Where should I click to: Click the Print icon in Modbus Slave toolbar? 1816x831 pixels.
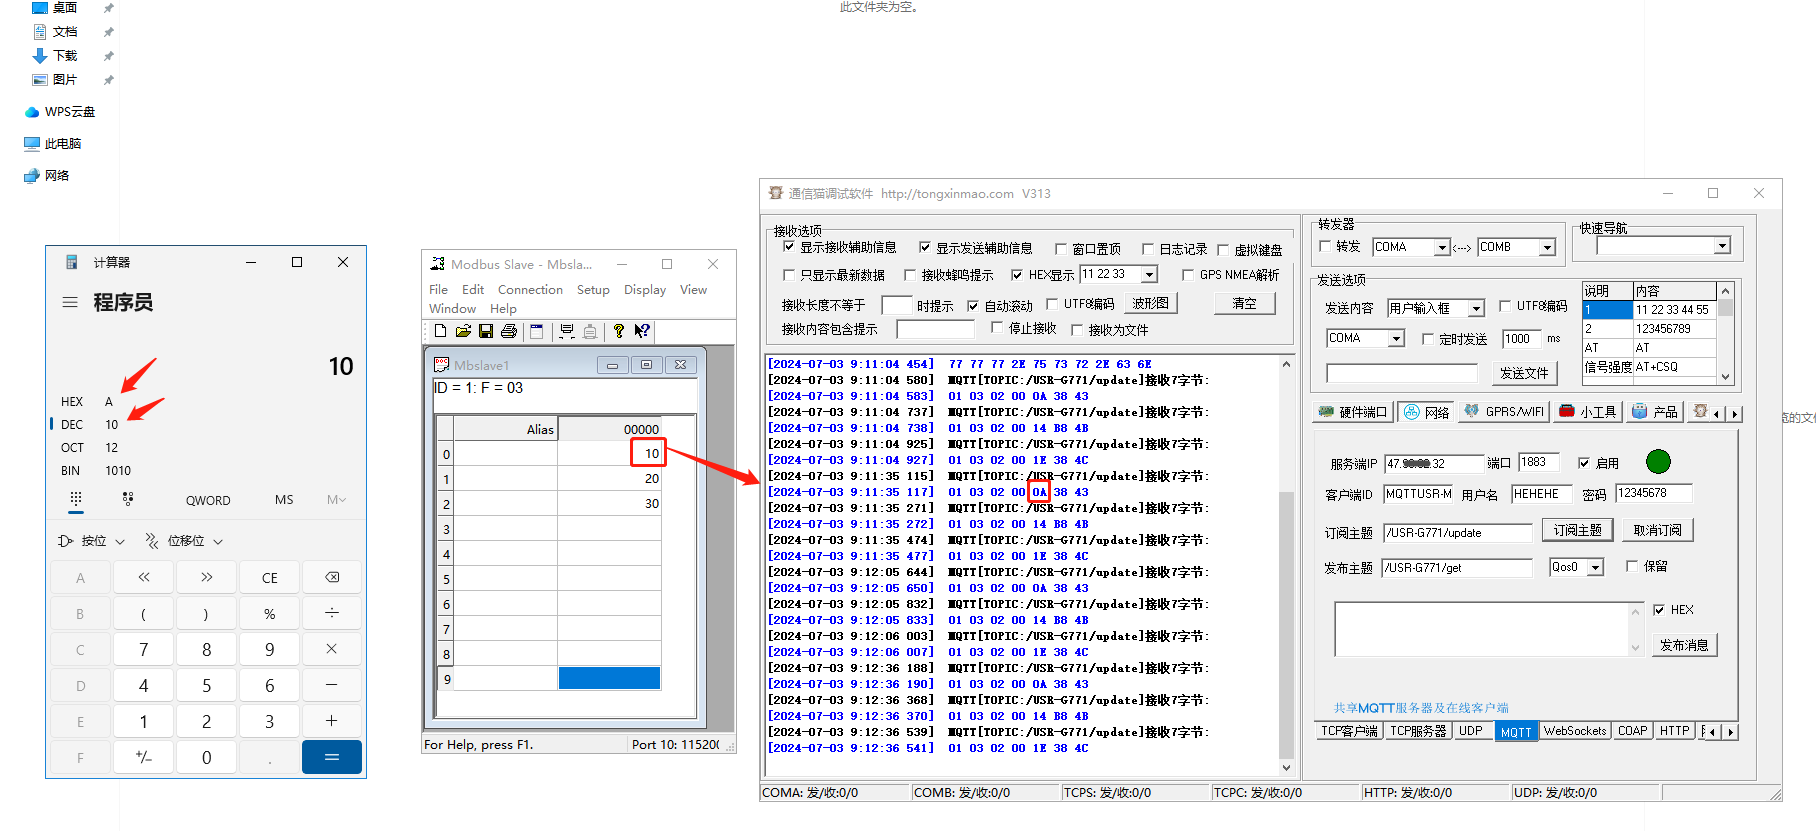point(509,331)
